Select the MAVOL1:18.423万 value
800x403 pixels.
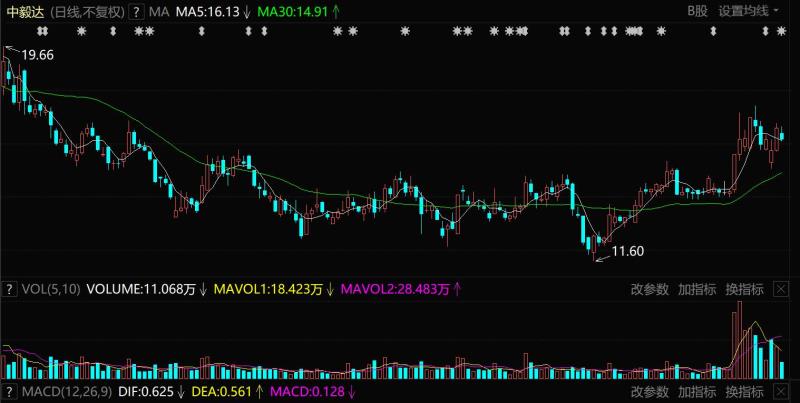point(268,290)
